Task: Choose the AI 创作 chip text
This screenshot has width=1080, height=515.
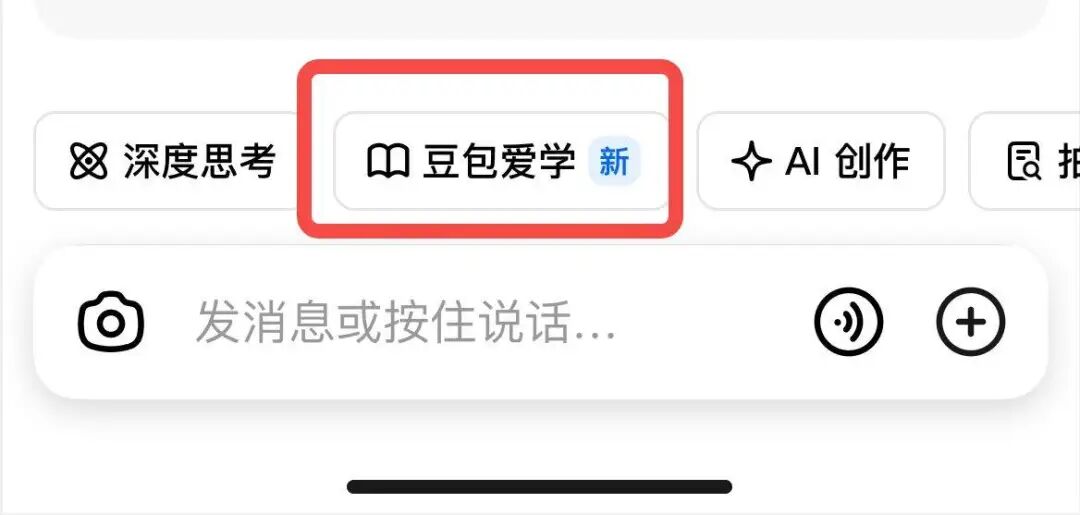Action: click(x=847, y=162)
